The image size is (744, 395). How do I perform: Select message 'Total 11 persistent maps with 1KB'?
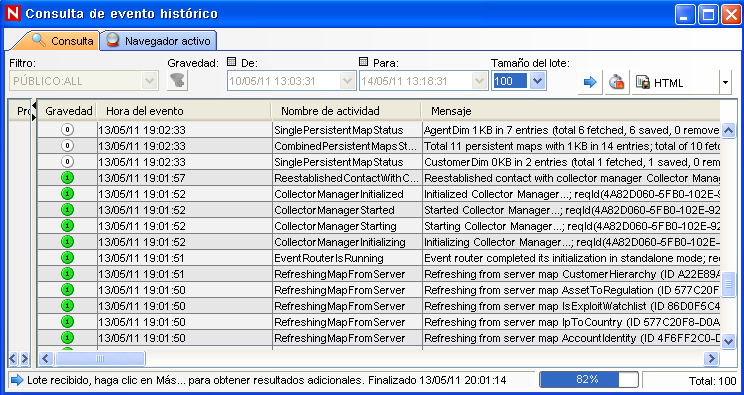(x=571, y=146)
